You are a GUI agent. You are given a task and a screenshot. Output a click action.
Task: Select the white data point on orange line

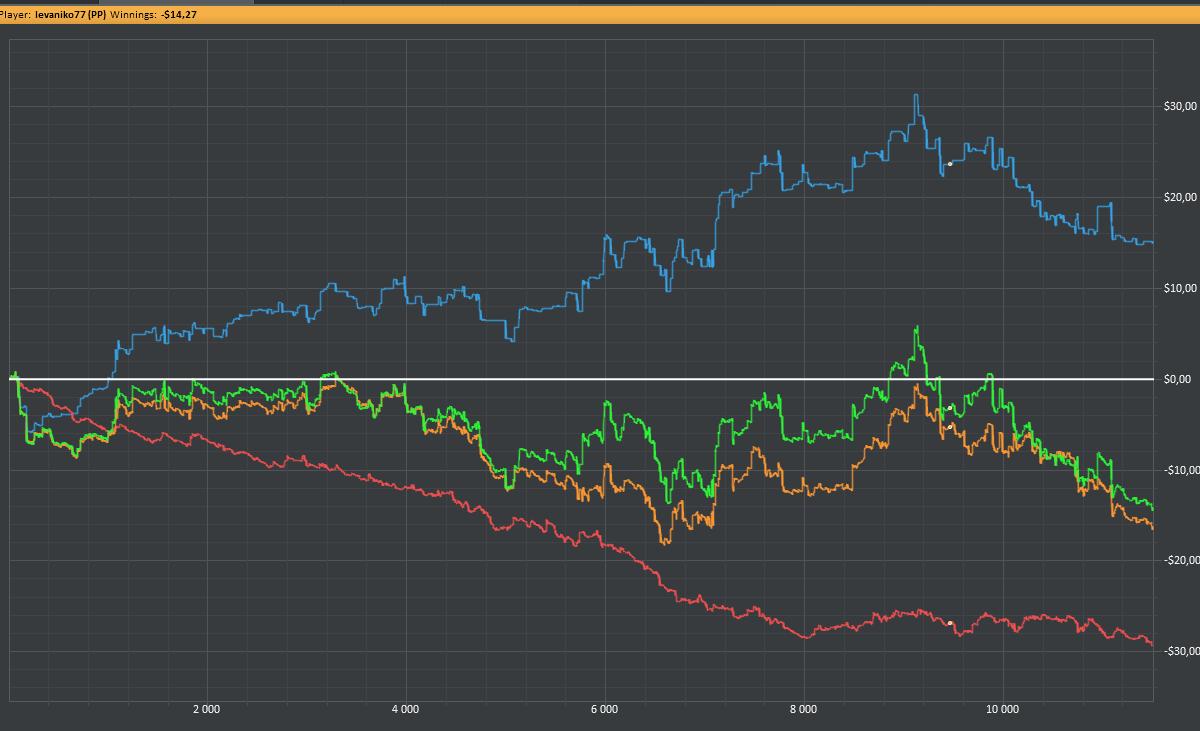950,427
